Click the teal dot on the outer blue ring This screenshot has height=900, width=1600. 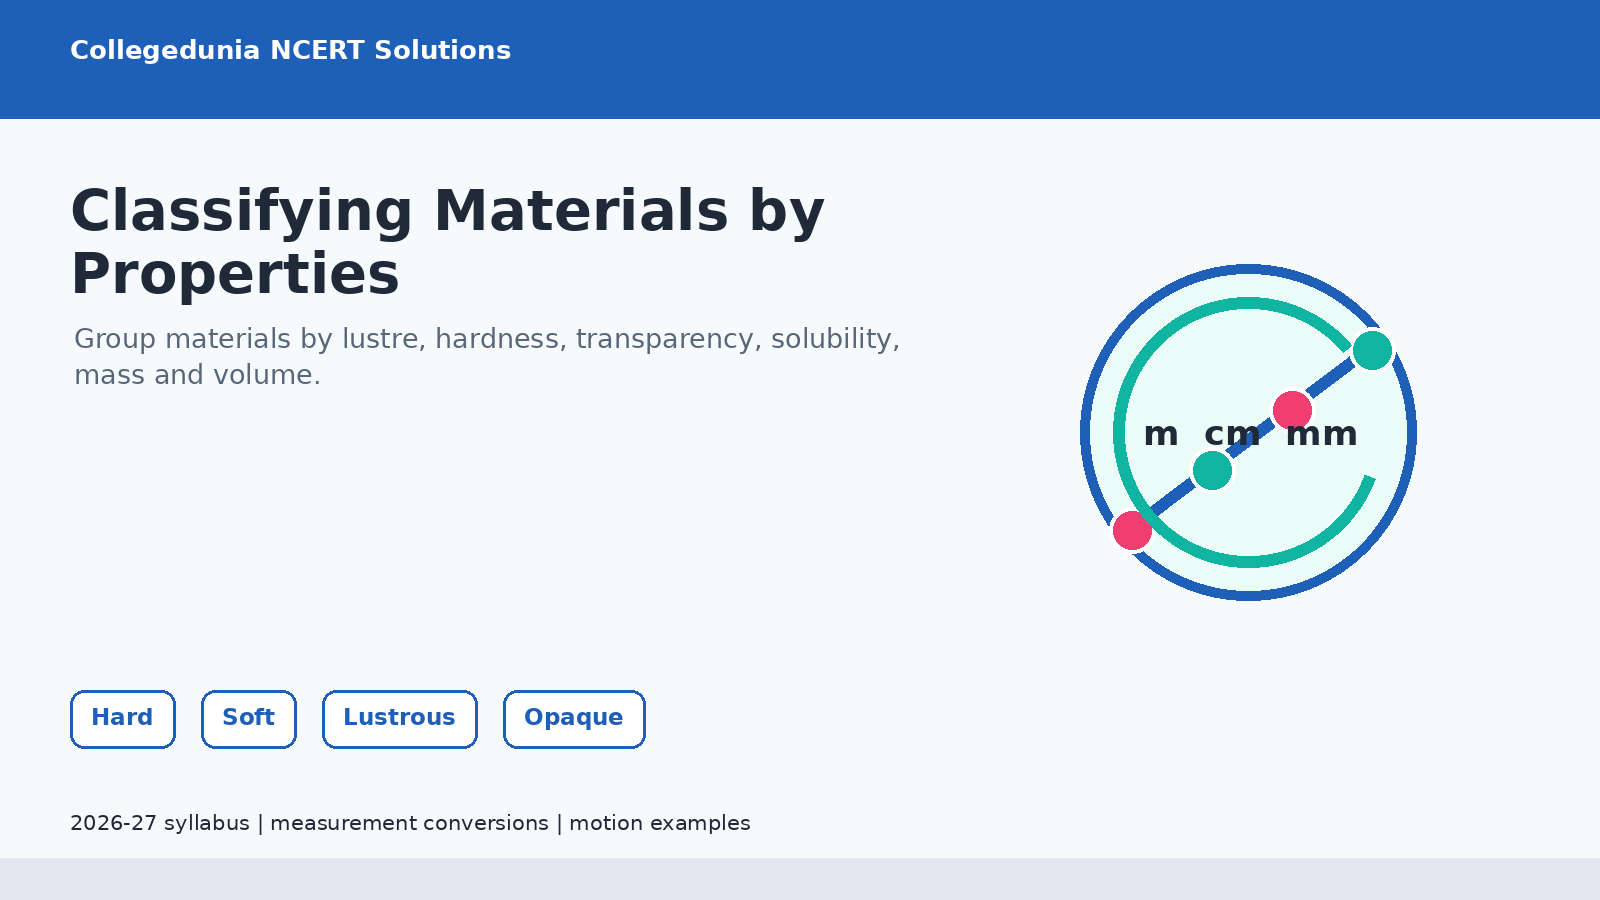tap(1372, 350)
